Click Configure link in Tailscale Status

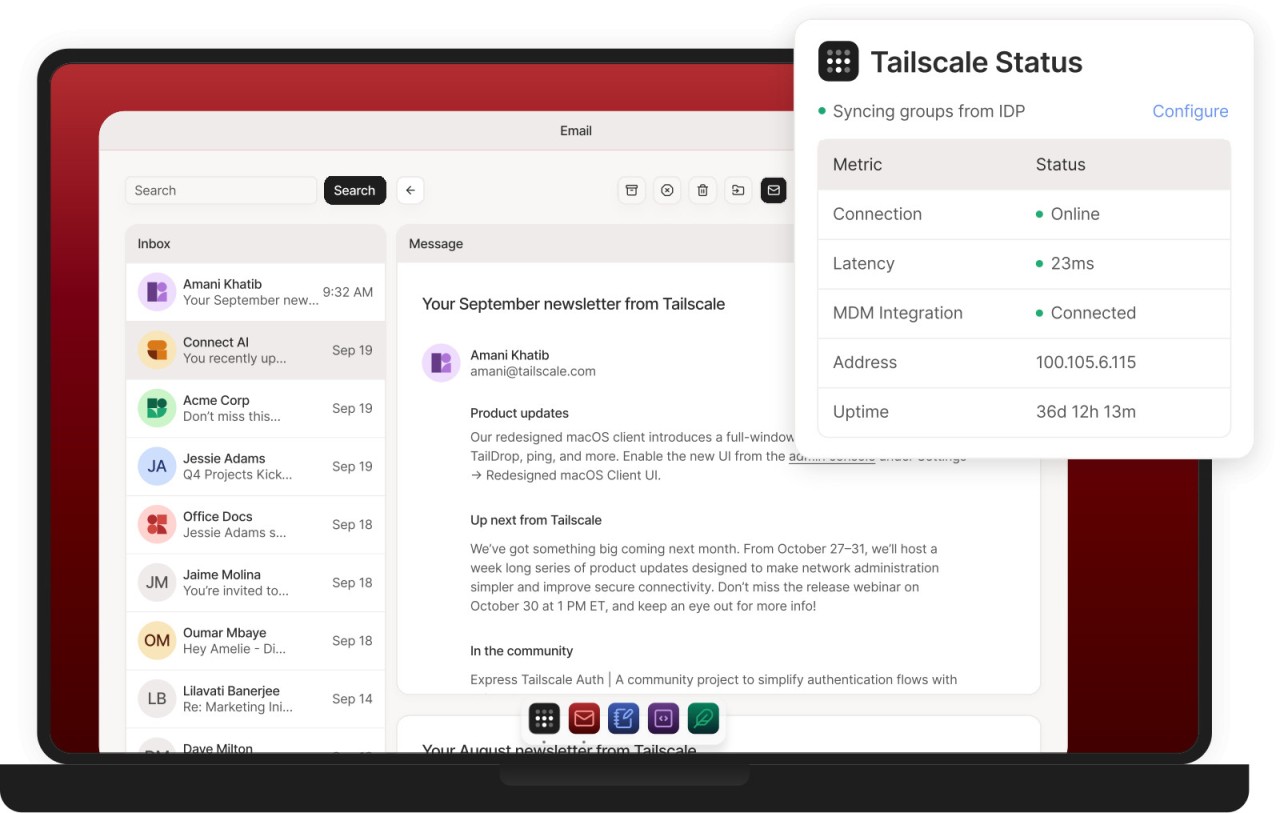[x=1190, y=111]
